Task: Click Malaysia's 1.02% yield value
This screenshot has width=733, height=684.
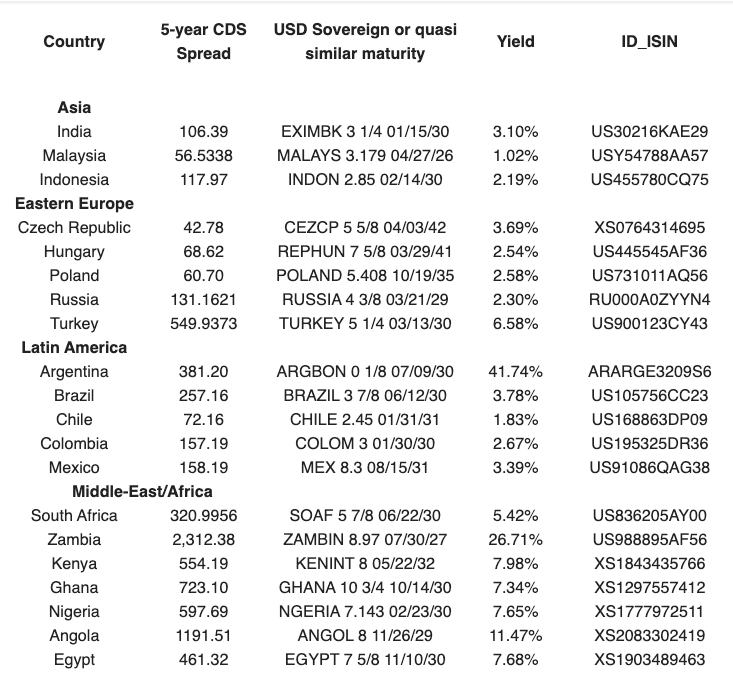Action: (515, 155)
